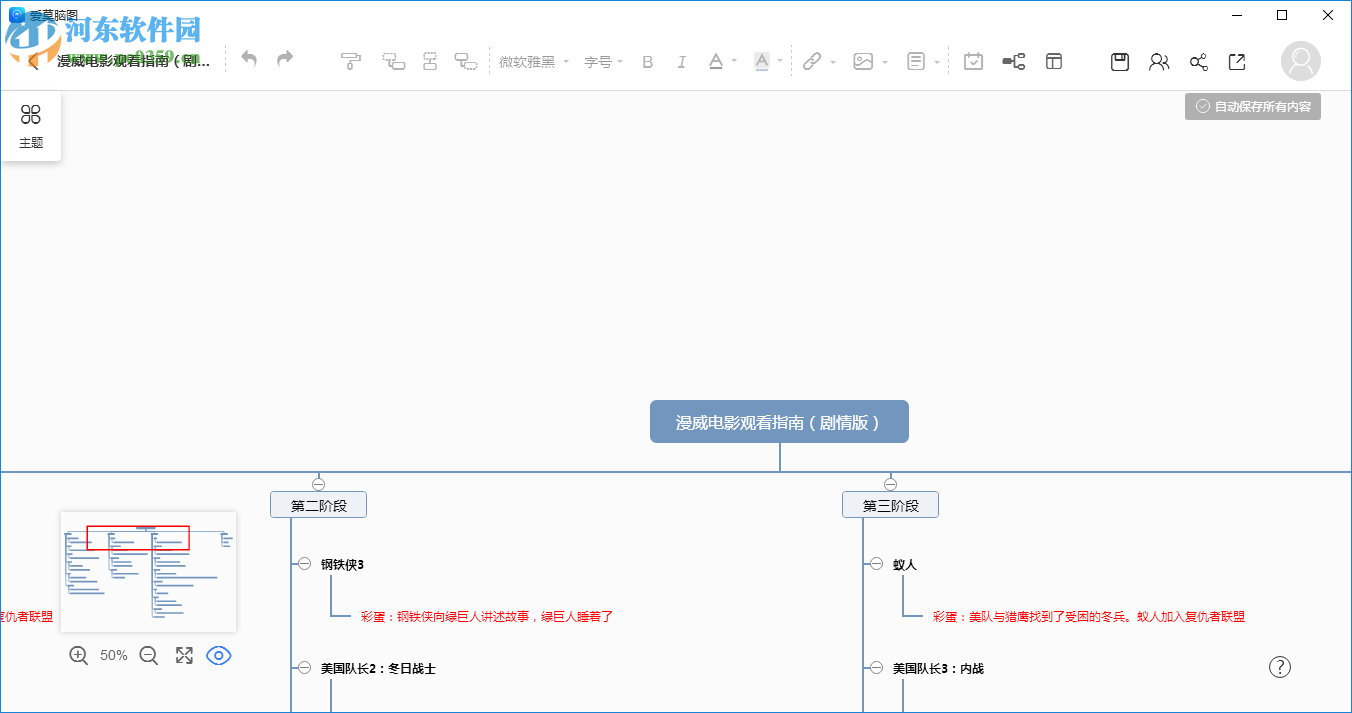The height and width of the screenshot is (713, 1352).
Task: Open the 字号 font size dropdown
Action: (x=603, y=62)
